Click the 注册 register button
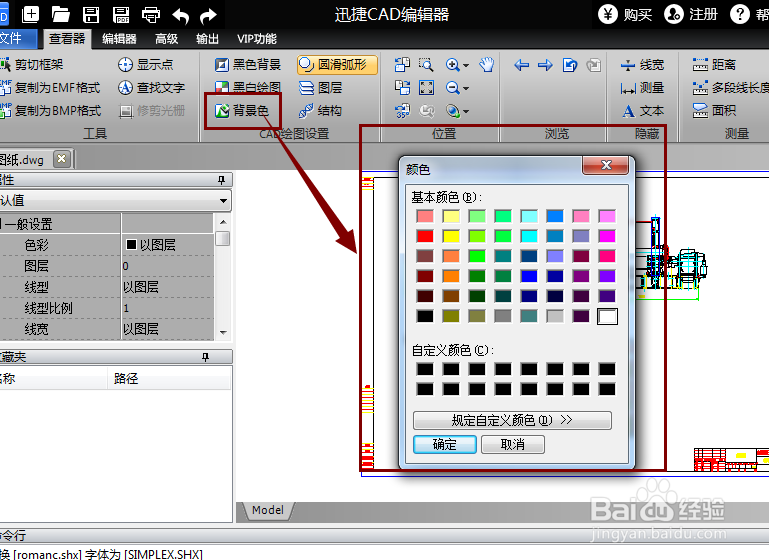The width and height of the screenshot is (769, 560). [x=691, y=15]
